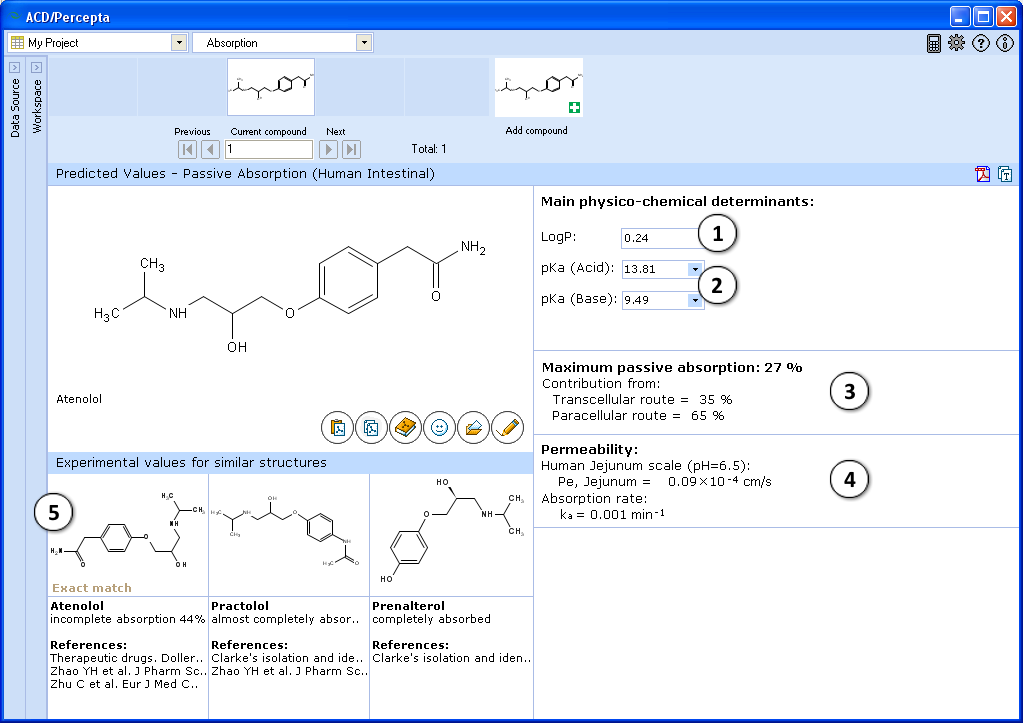Click the copy structure icon
This screenshot has height=723, width=1023.
(371, 427)
